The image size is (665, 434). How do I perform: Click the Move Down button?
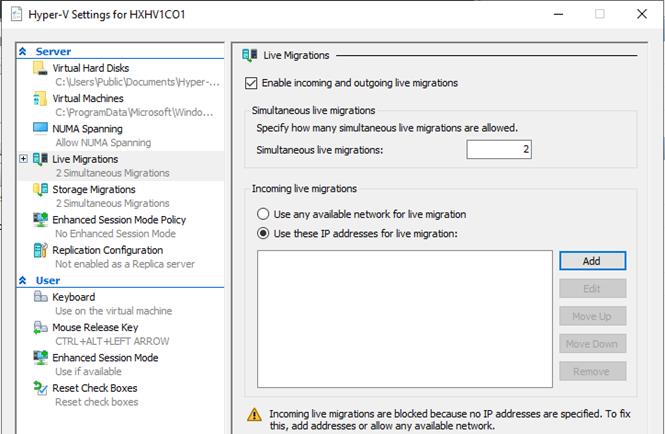[x=592, y=344]
